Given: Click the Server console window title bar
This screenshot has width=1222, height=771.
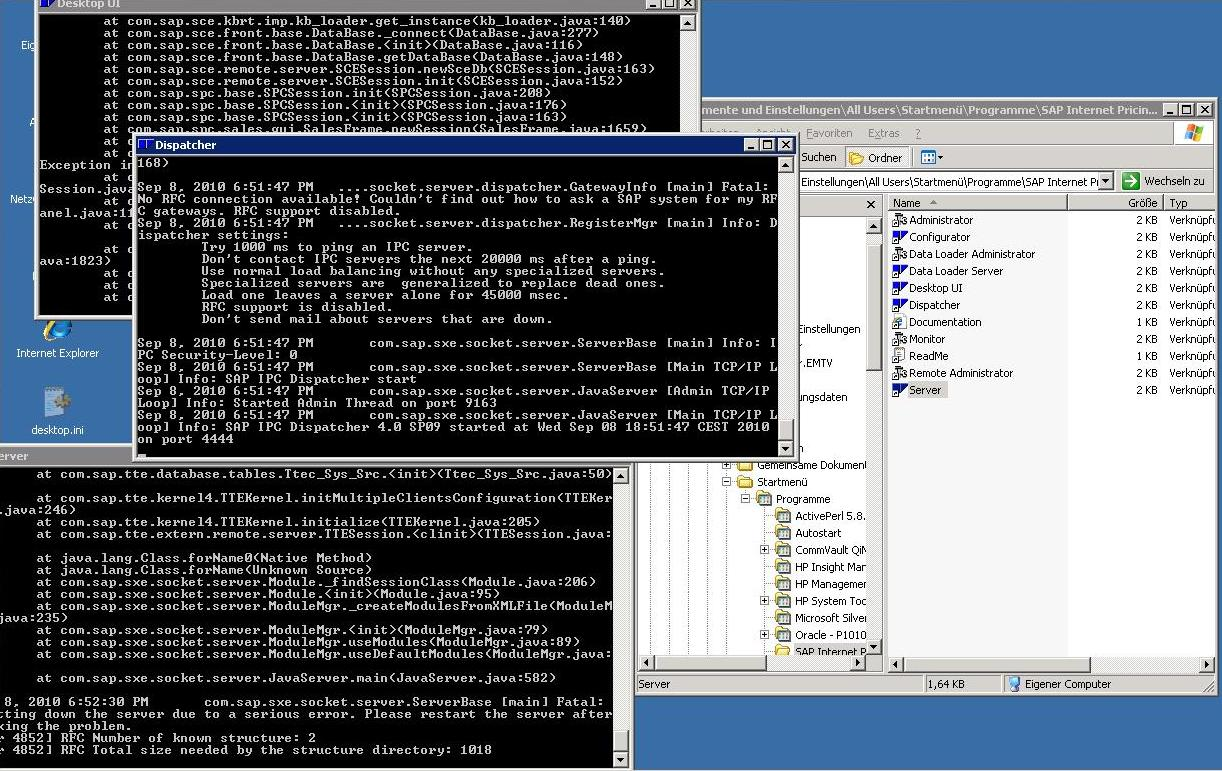Looking at the screenshot, I should coord(315,456).
